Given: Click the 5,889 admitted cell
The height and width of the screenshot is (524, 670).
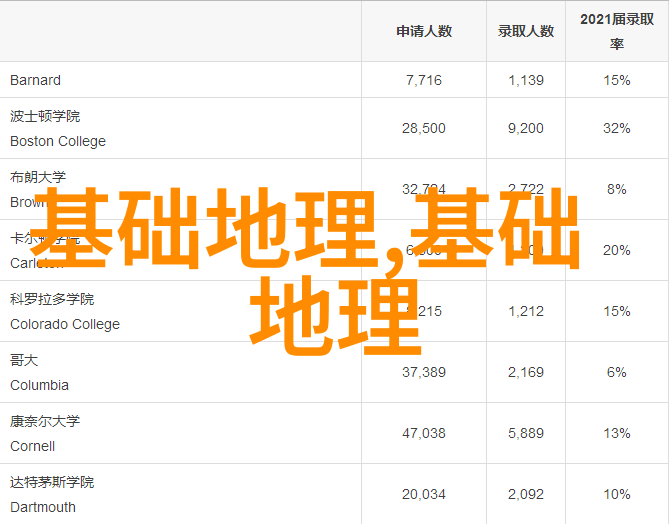Looking at the screenshot, I should (x=526, y=433).
